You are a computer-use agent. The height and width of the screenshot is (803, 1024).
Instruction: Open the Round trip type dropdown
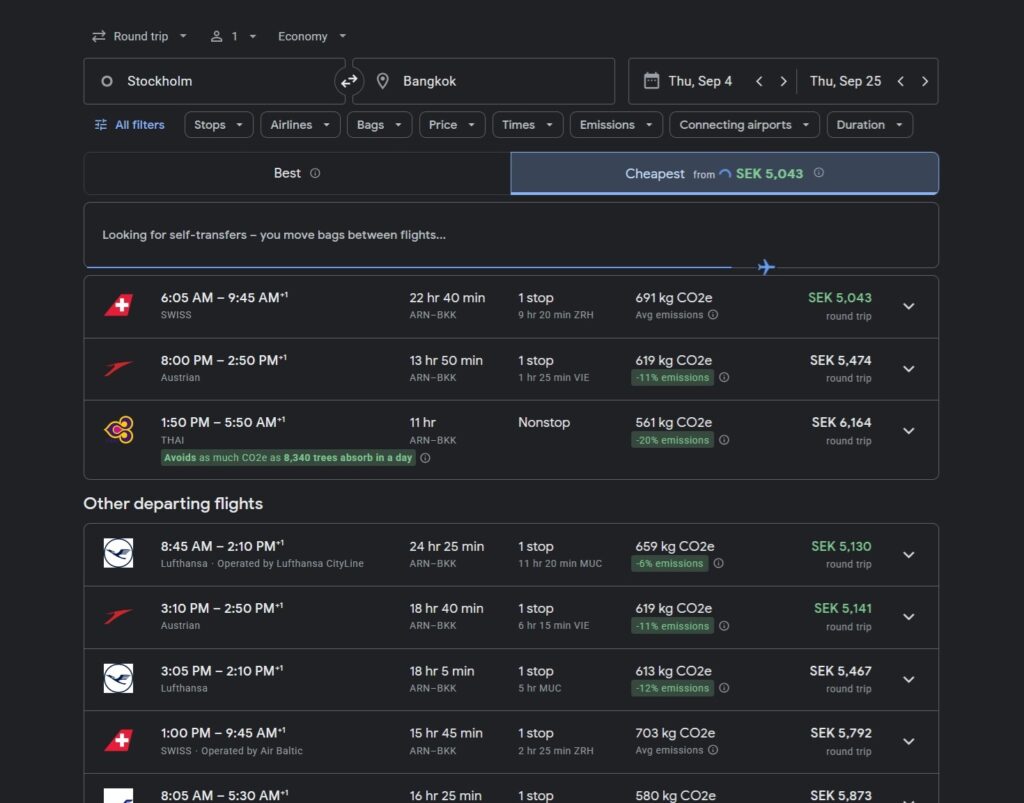tap(140, 37)
